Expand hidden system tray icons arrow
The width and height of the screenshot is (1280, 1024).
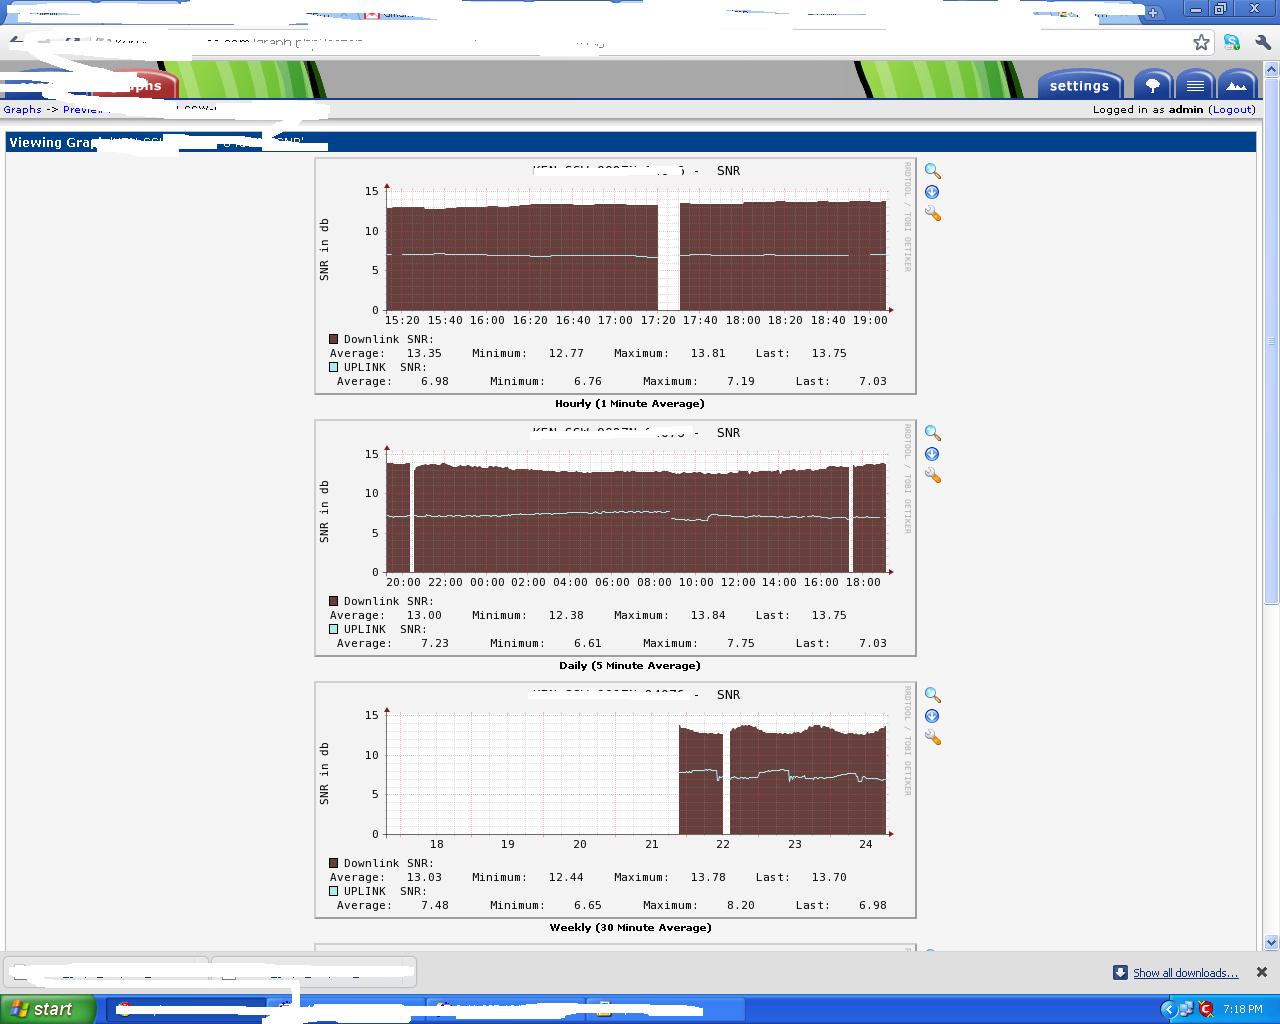pyautogui.click(x=1167, y=1009)
